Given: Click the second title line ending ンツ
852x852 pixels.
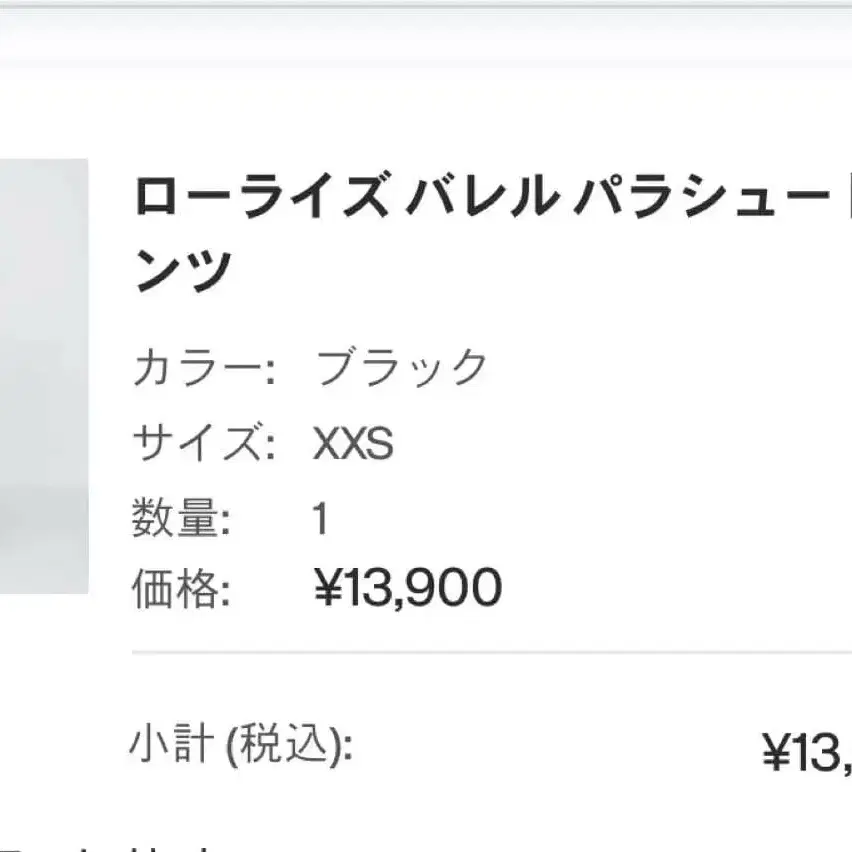Looking at the screenshot, I should [x=183, y=271].
